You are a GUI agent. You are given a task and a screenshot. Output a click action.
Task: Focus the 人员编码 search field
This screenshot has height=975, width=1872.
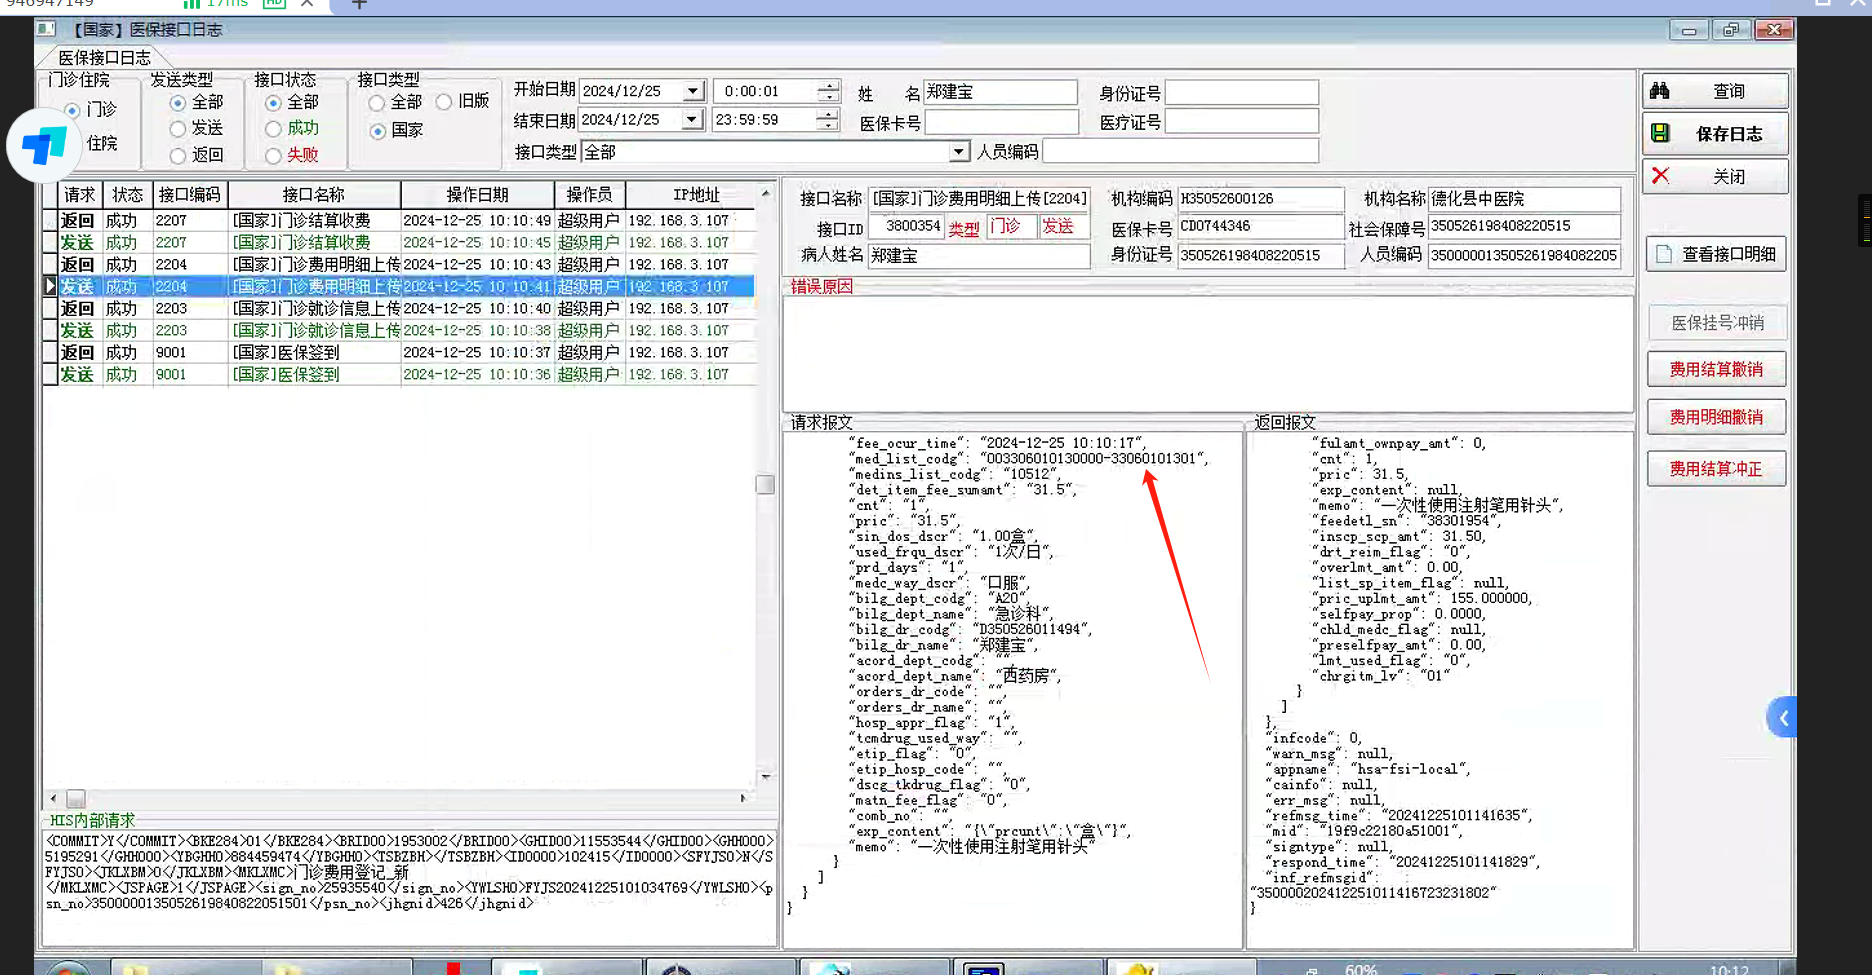point(1180,152)
